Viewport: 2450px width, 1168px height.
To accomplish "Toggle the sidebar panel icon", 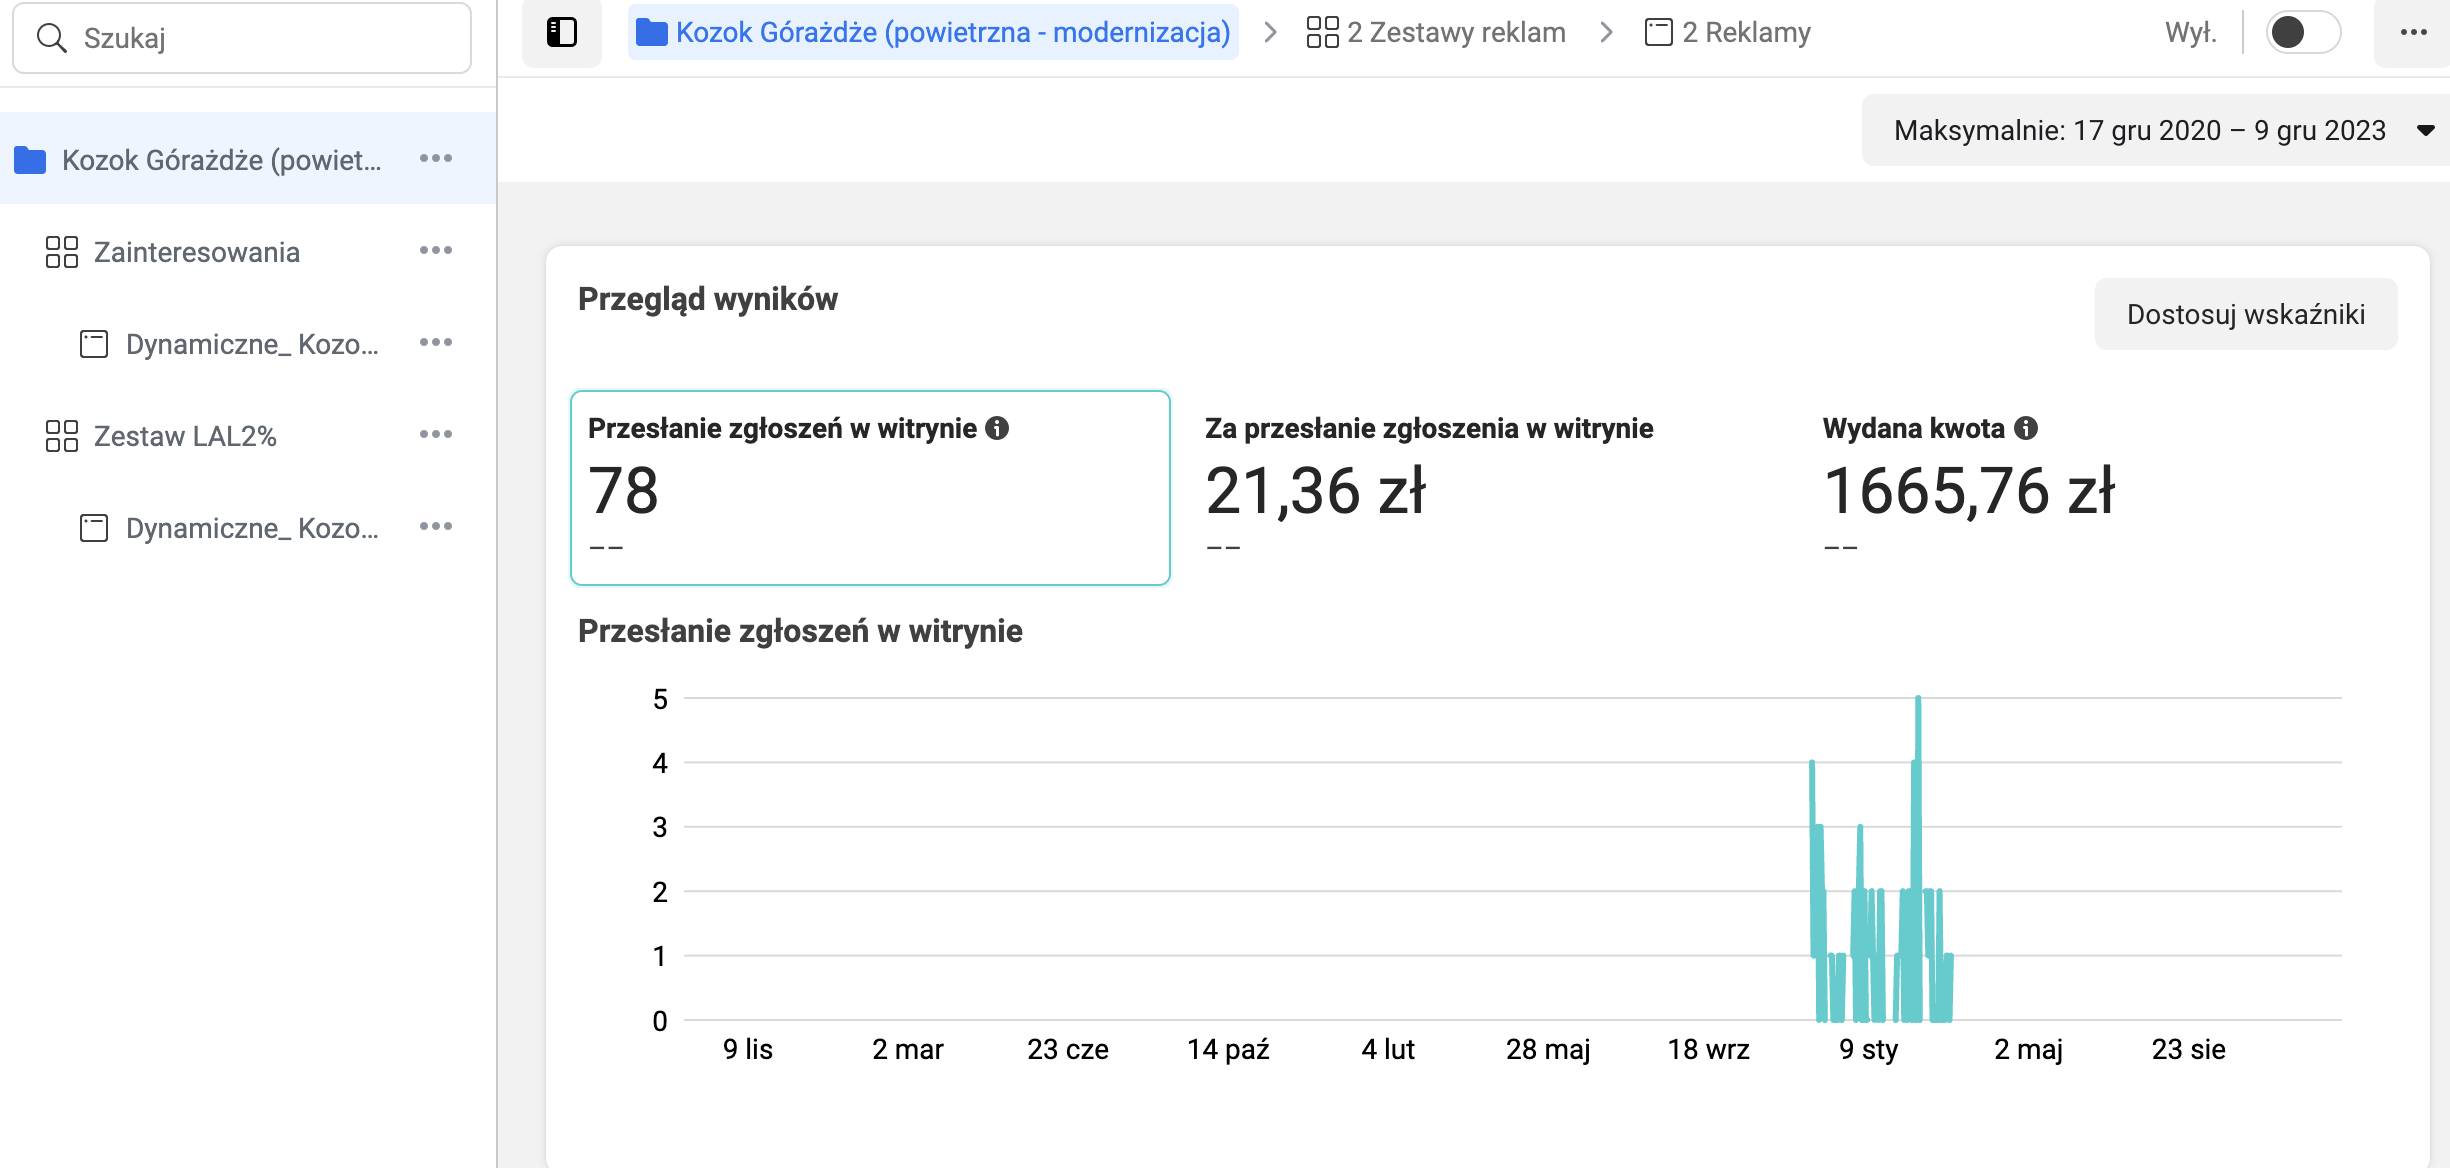I will [x=562, y=32].
